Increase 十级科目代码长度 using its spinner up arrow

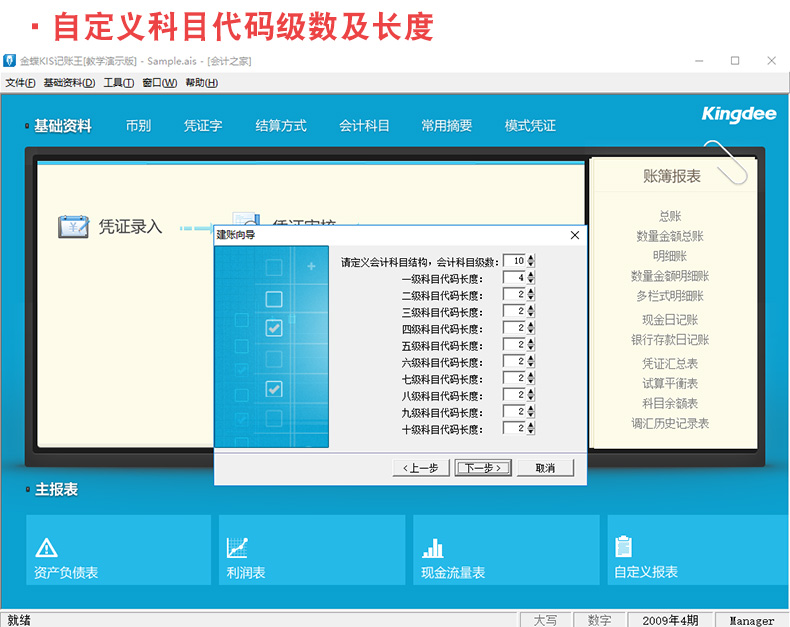[x=531, y=424]
